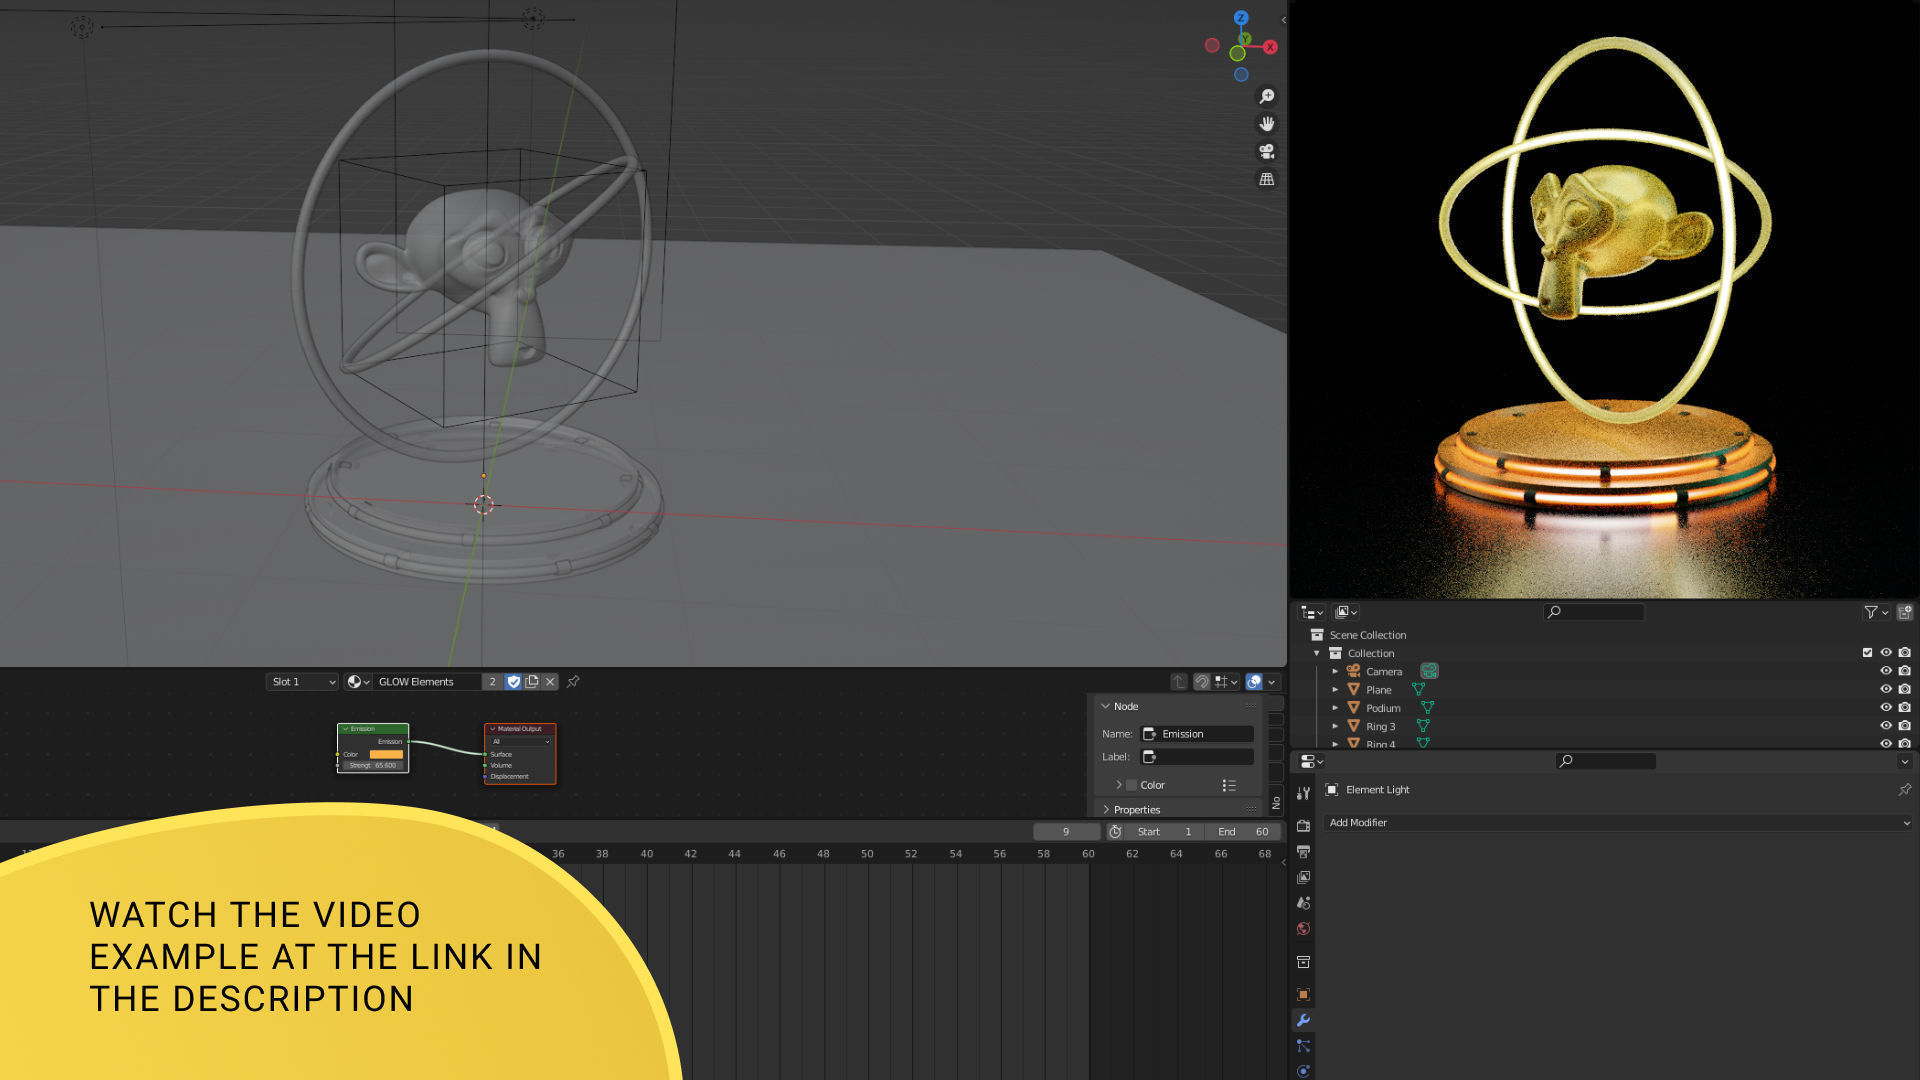Viewport: 1920px width, 1080px height.
Task: Duplicate the GLOW Elements material
Action: [532, 682]
